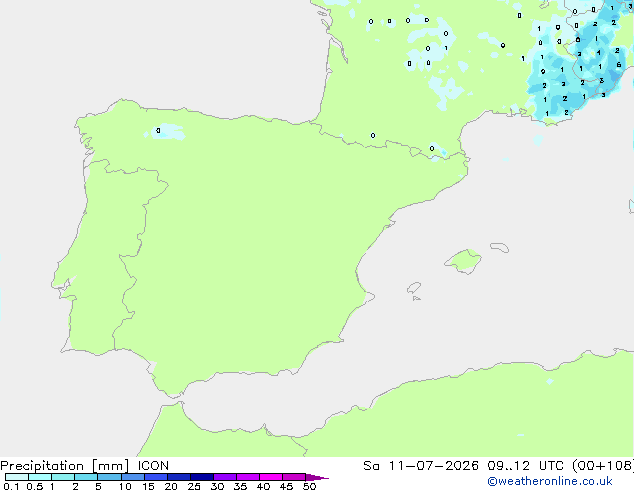Click the "ICON" model name label
Image resolution: width=634 pixels, height=490 pixels.
tap(153, 466)
